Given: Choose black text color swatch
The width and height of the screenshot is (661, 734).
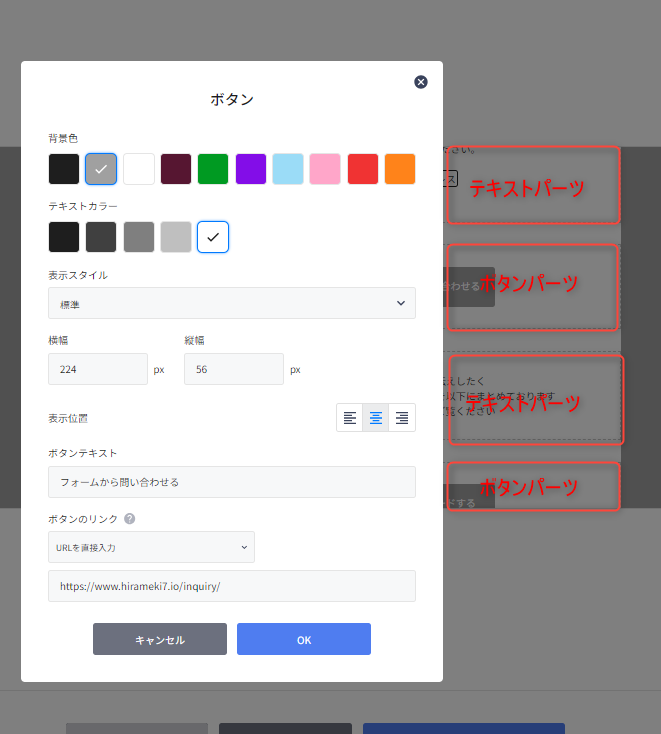Looking at the screenshot, I should [x=64, y=237].
